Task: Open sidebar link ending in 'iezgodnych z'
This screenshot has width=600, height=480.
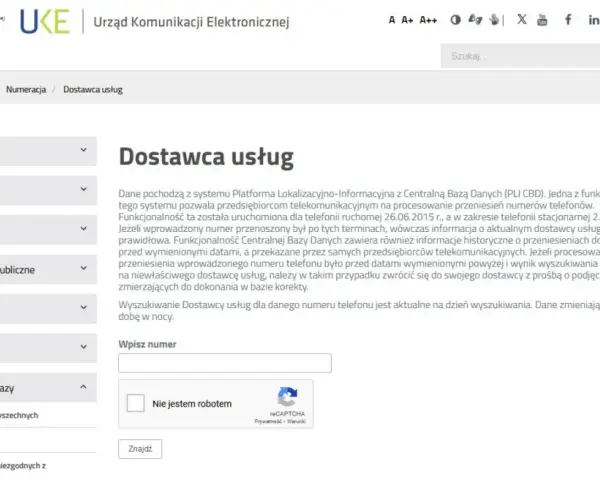Action: [x=23, y=465]
